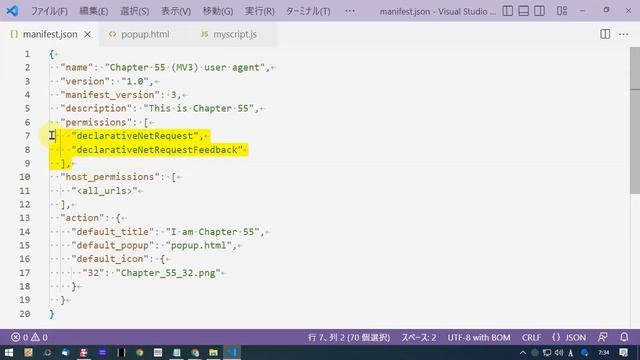Click "declarativeNetRequestFeedback" on line 8
The width and height of the screenshot is (640, 360).
157,150
